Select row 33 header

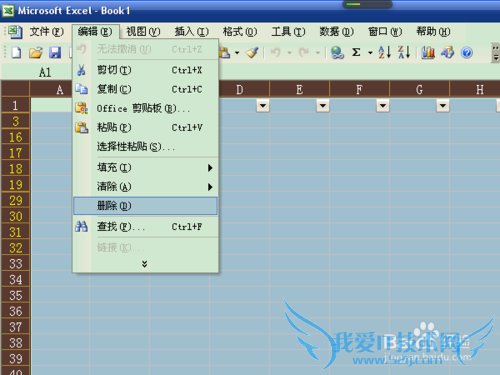(x=15, y=264)
